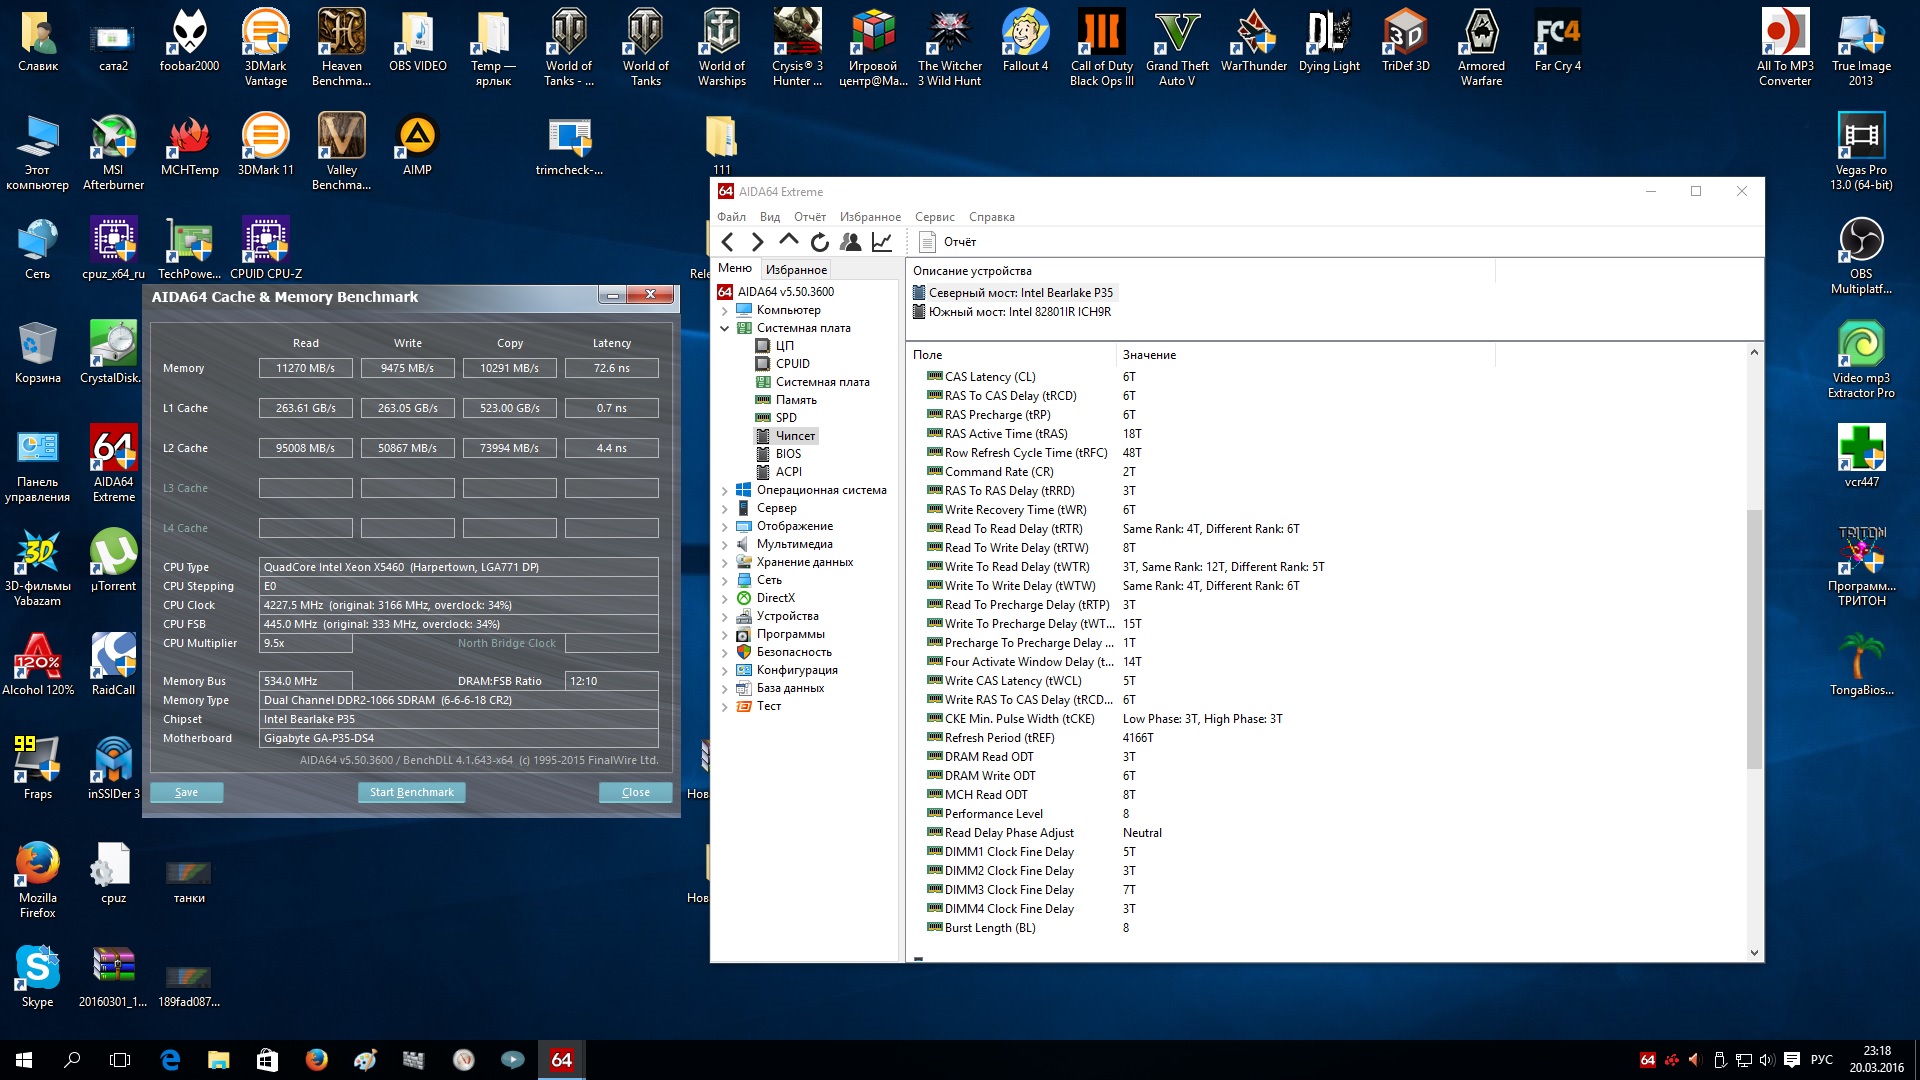
Task: Click the AIDA64 back navigation arrow
Action: click(x=728, y=242)
